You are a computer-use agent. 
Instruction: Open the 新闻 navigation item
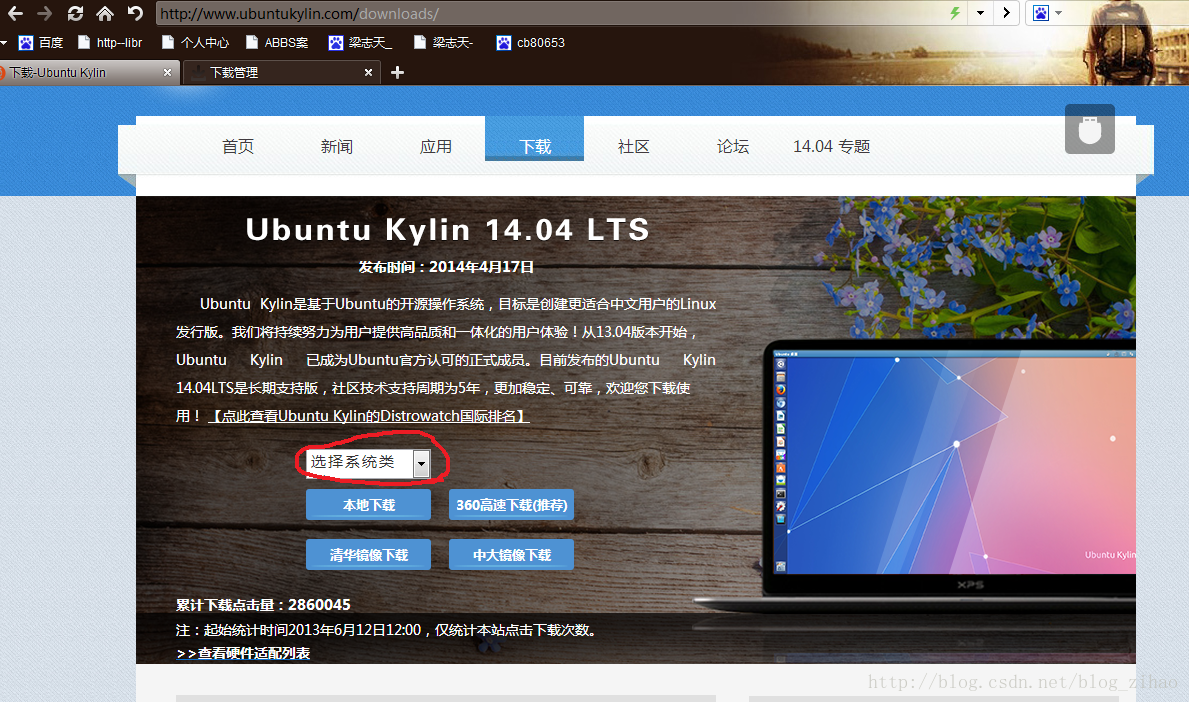click(x=337, y=146)
